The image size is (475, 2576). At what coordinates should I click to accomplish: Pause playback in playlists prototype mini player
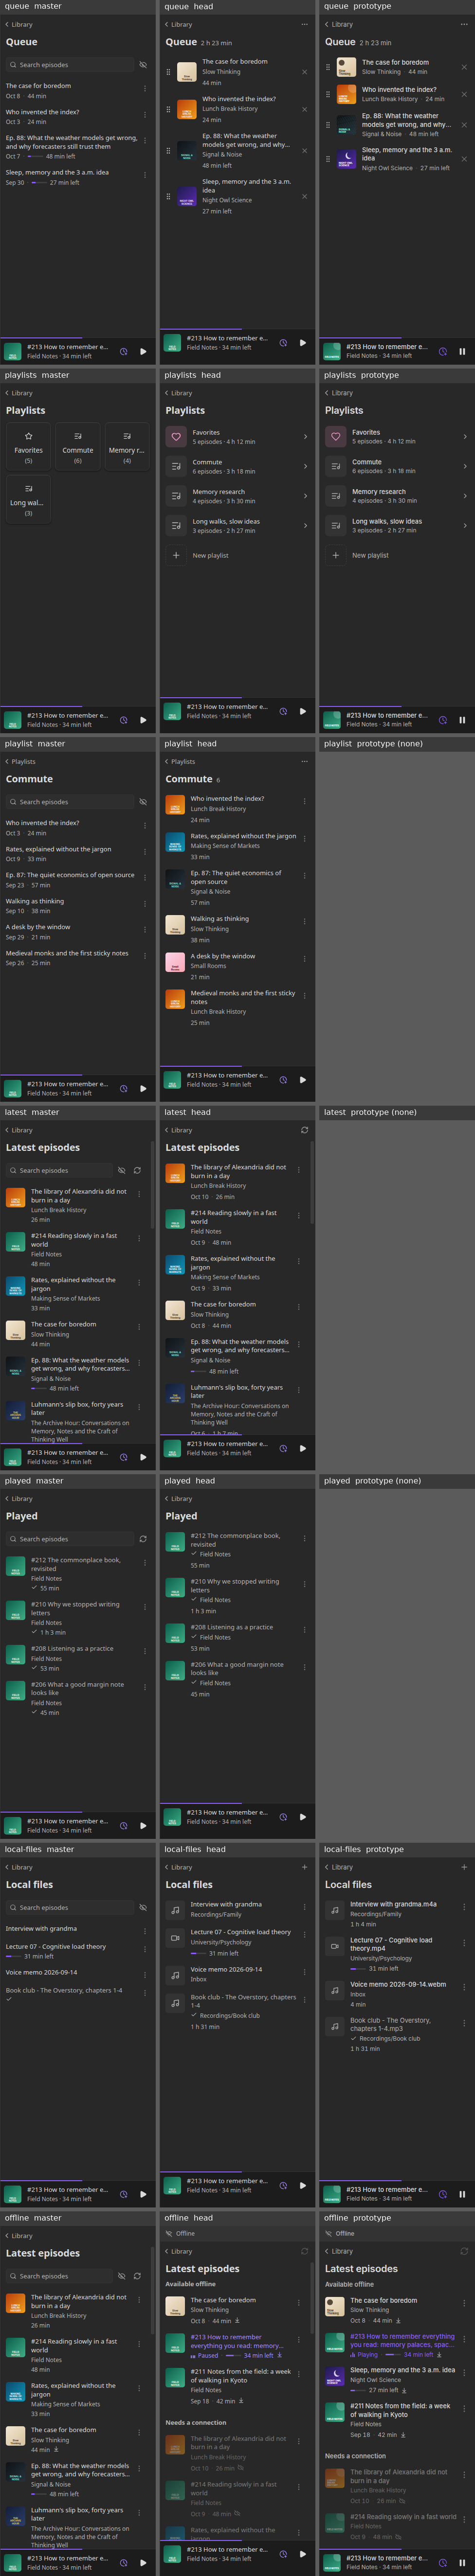462,719
